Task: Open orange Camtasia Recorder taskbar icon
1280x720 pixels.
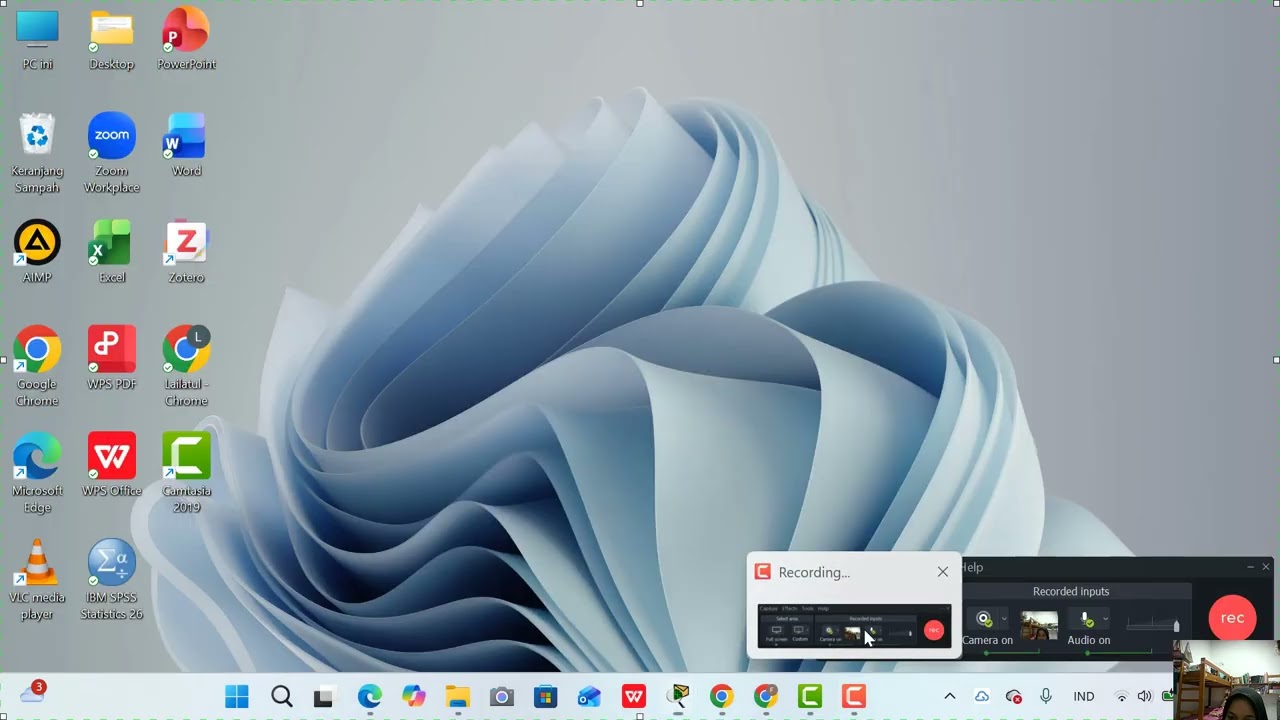Action: point(854,697)
